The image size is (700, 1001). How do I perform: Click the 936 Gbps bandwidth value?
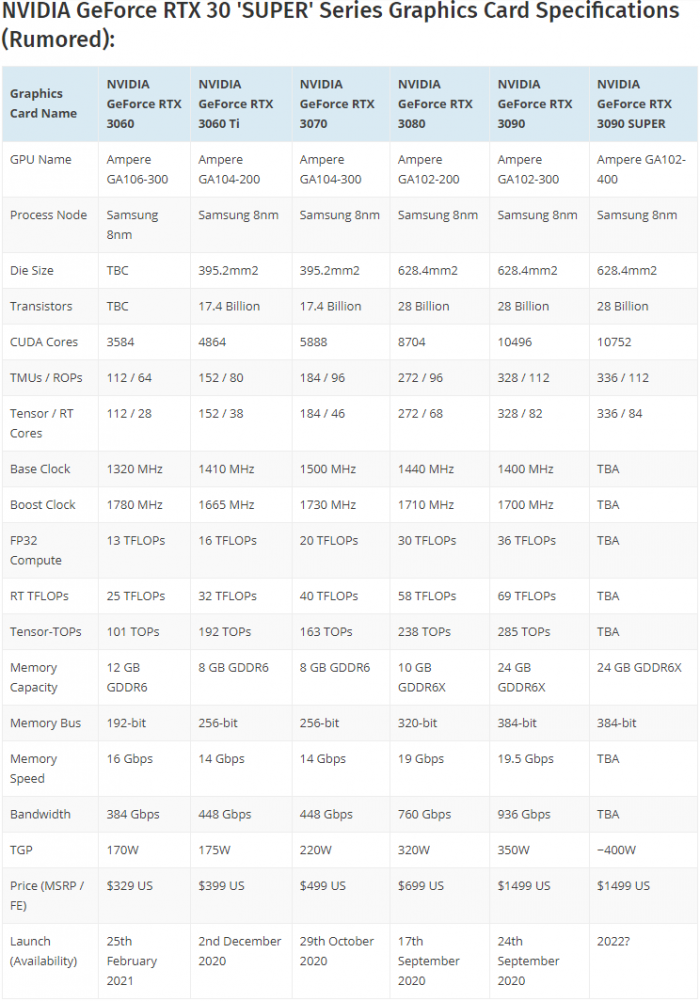coord(524,815)
